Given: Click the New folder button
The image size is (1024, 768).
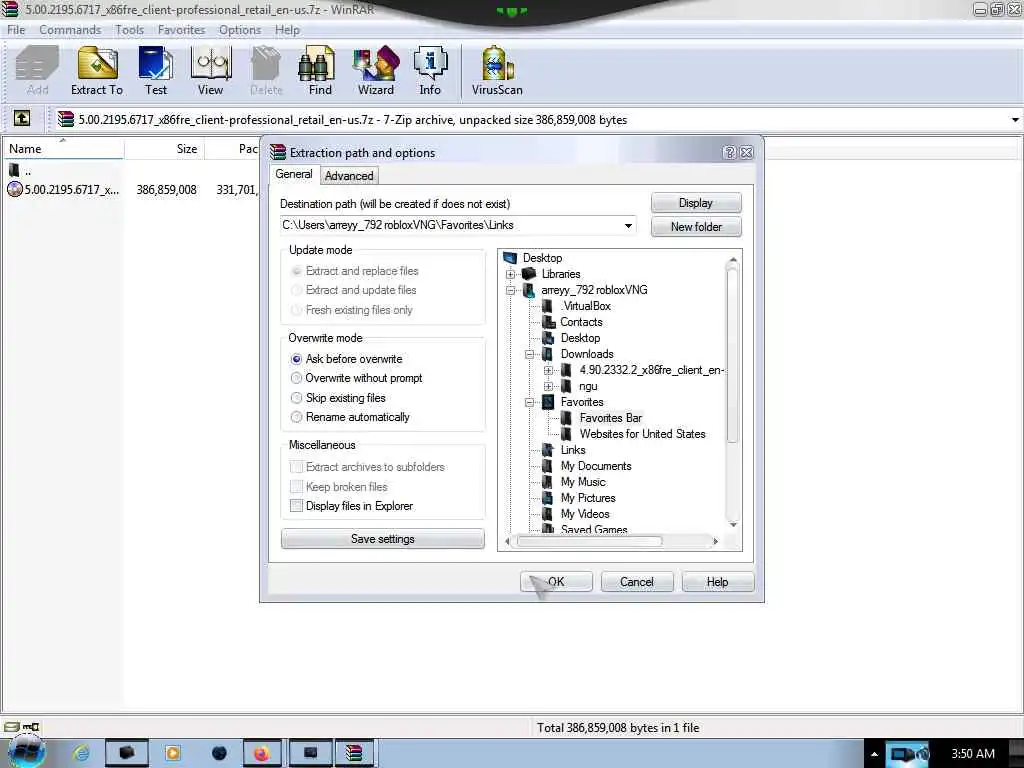Looking at the screenshot, I should point(696,227).
